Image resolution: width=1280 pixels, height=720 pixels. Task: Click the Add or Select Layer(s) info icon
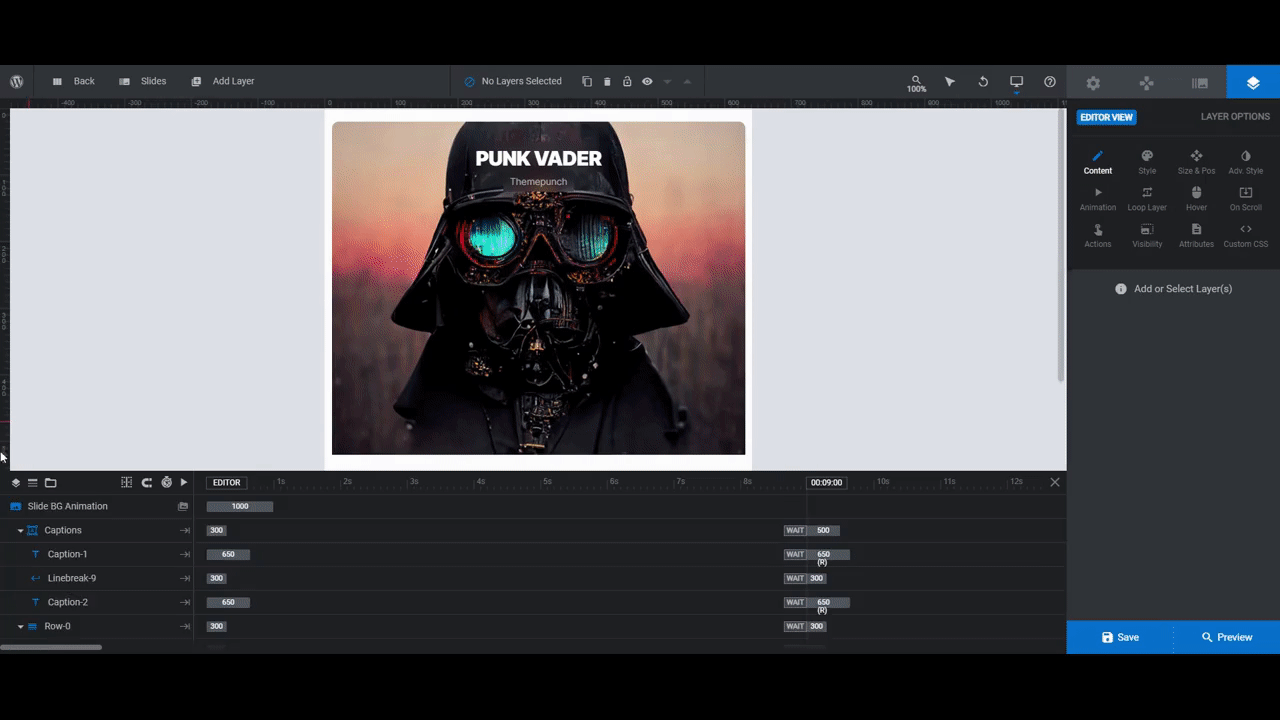coord(1121,289)
